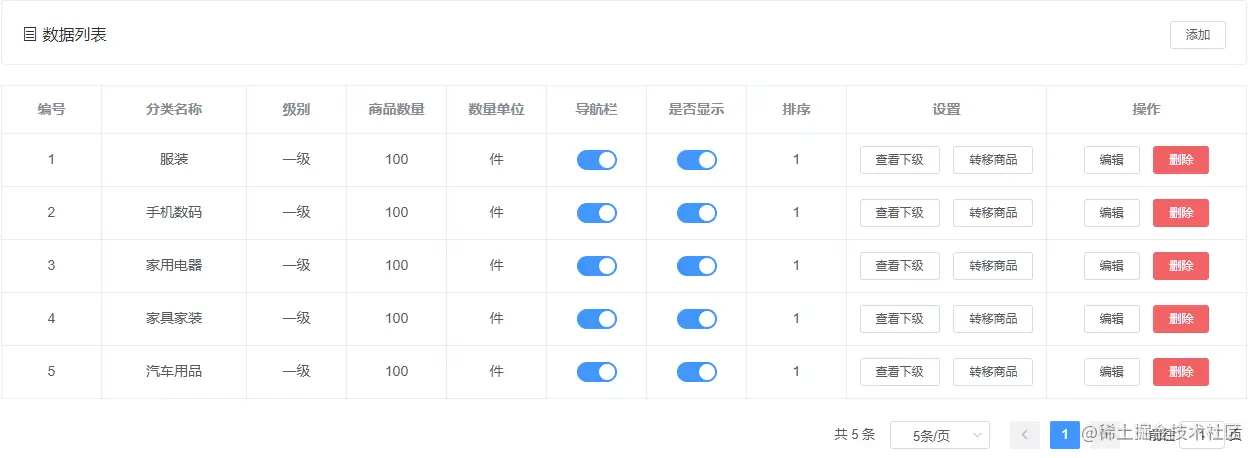Viewport: 1257px width, 458px height.
Task: Click 编辑 for 服装 row
Action: [x=1112, y=160]
